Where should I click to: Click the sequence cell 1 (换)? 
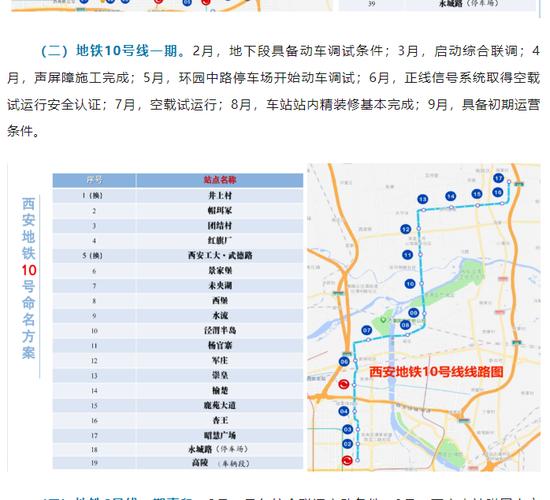tap(93, 195)
